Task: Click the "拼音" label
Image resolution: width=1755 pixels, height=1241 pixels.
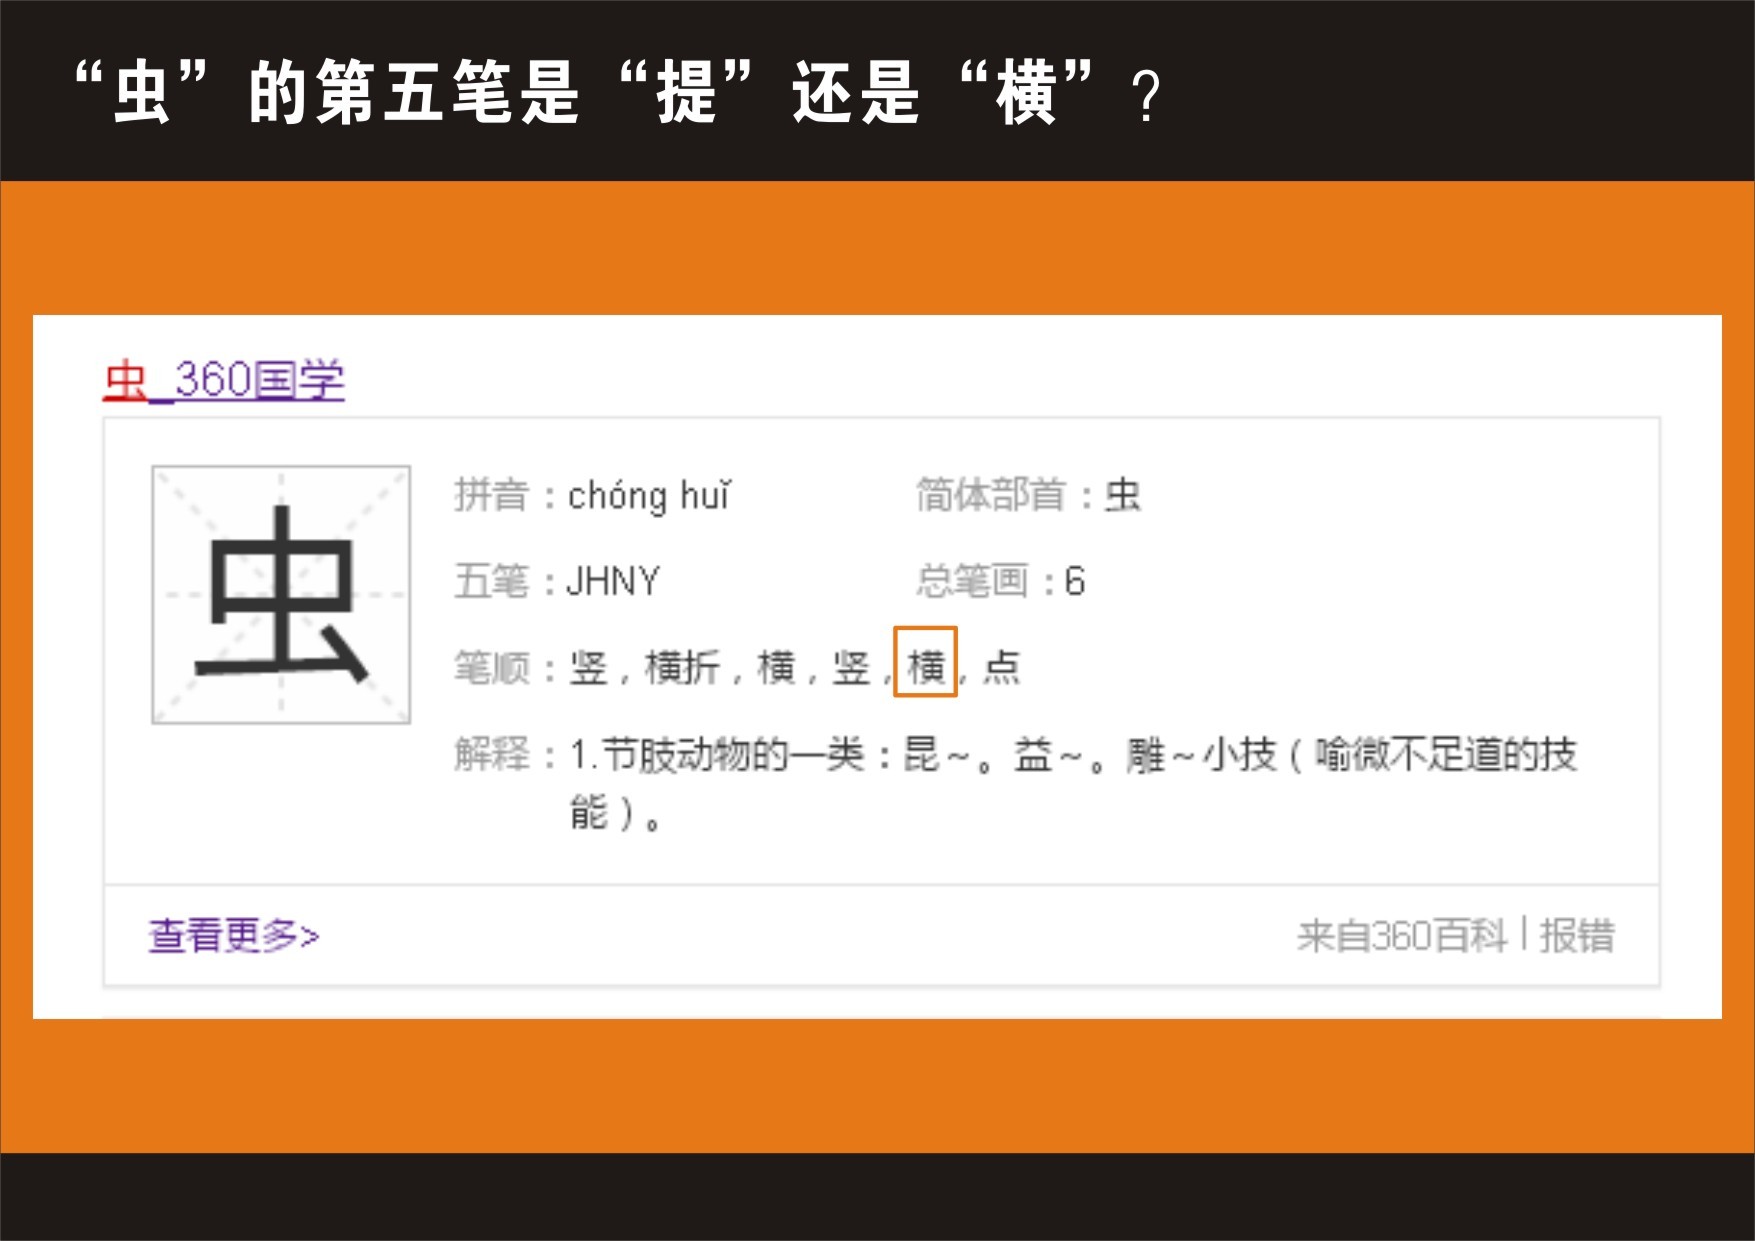Action: 491,496
